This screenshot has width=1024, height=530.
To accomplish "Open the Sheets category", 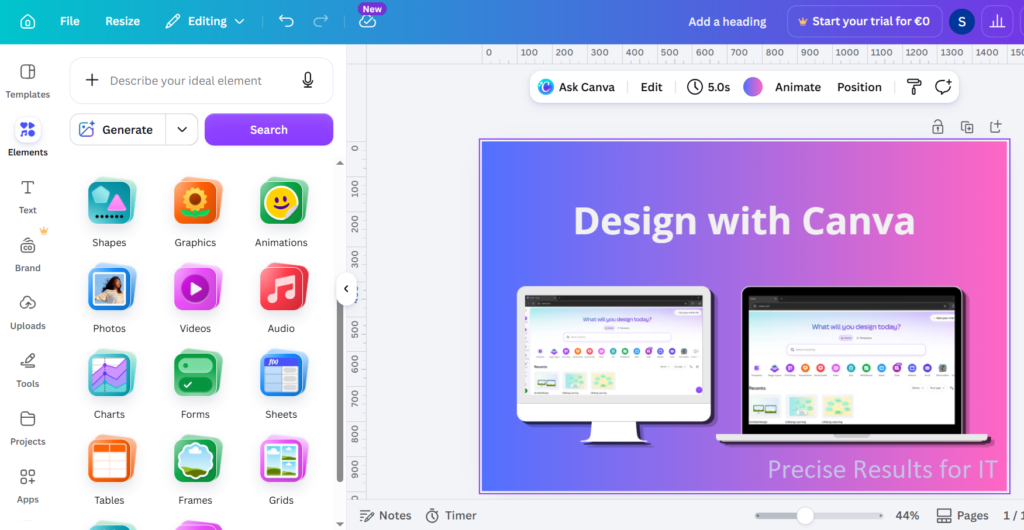I will coord(281,385).
